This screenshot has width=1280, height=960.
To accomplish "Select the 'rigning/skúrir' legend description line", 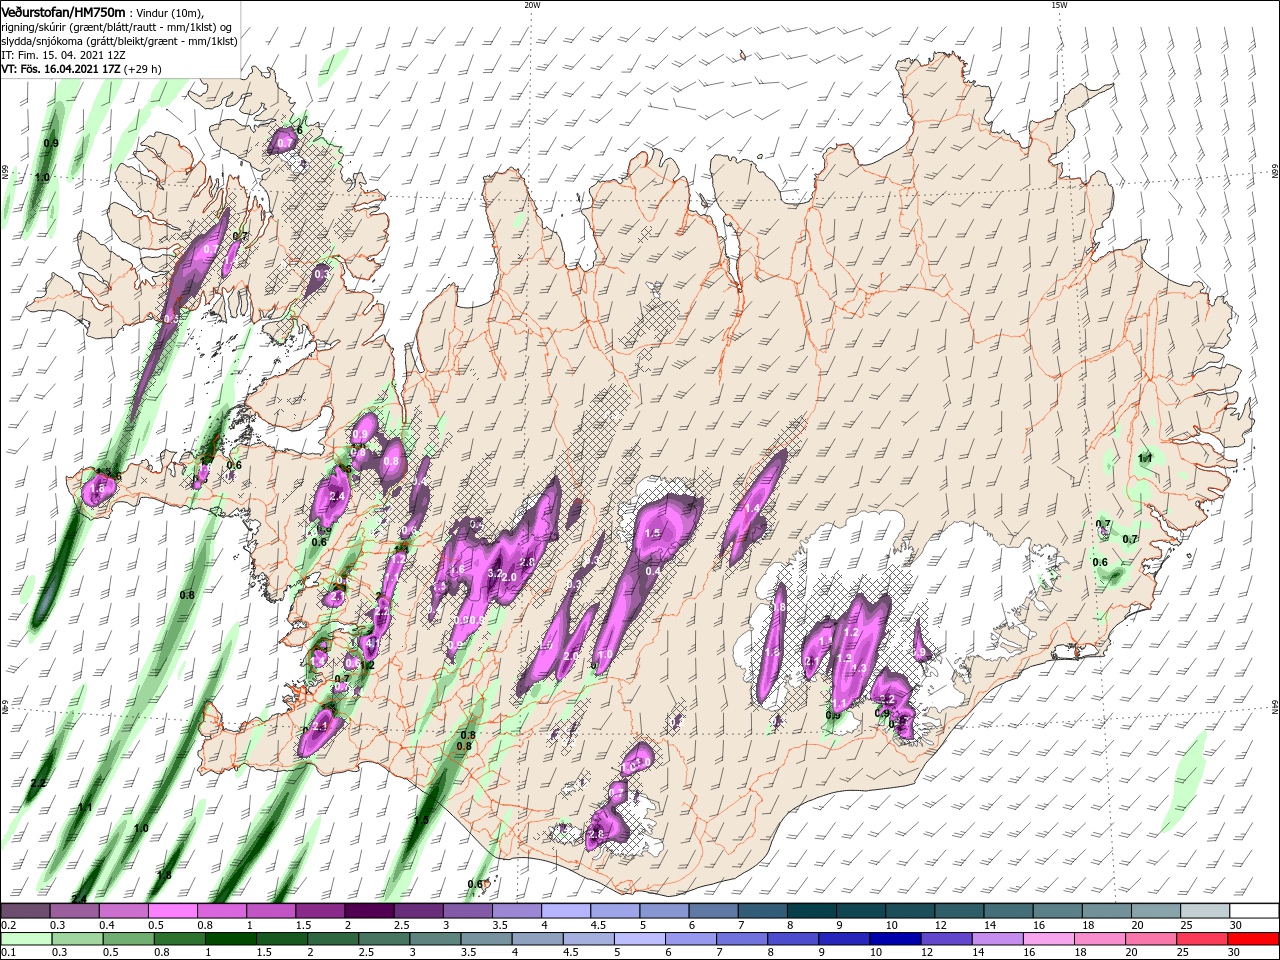I will tap(117, 27).
